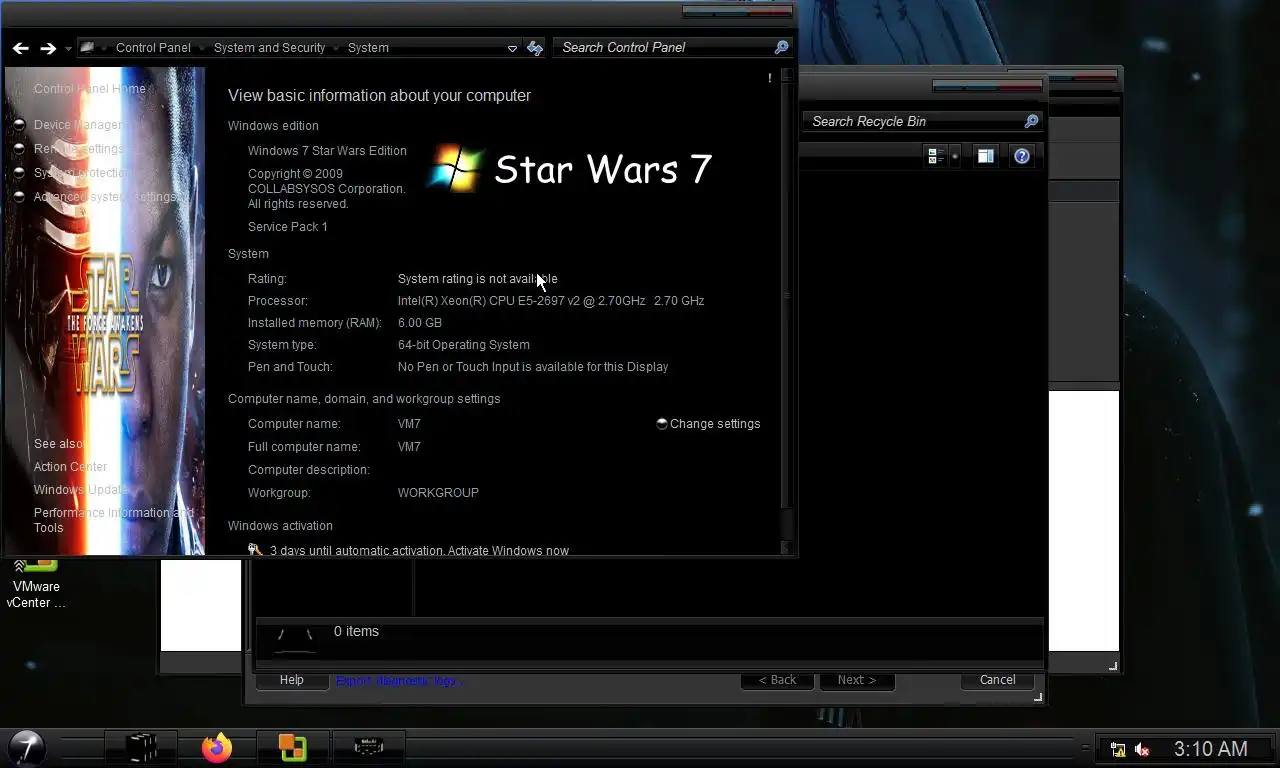Viewport: 1280px width, 768px height.
Task: Launch Firefox from the taskbar
Action: coord(217,748)
